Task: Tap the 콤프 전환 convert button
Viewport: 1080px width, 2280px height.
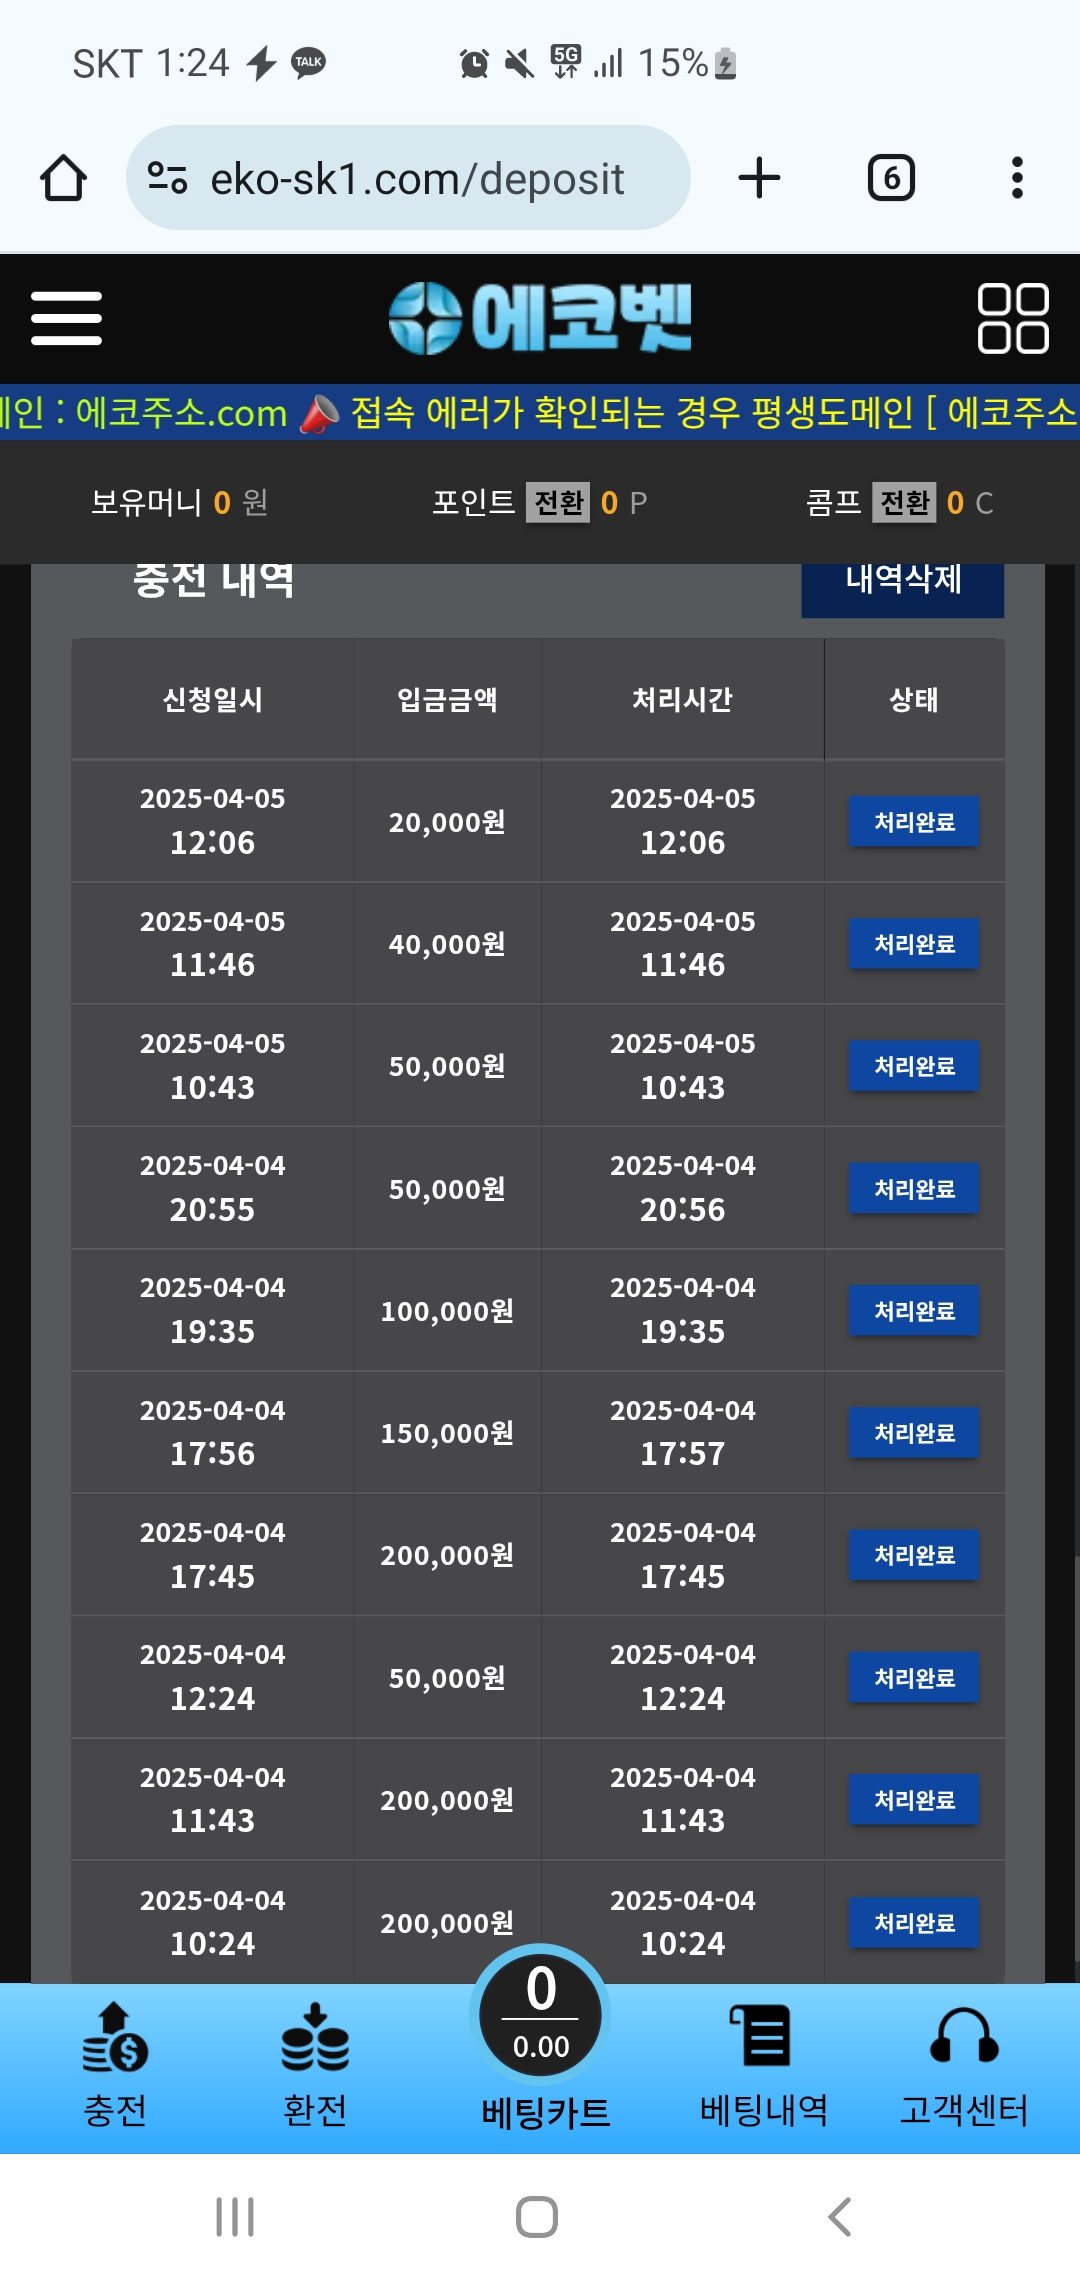Action: pyautogui.click(x=904, y=502)
